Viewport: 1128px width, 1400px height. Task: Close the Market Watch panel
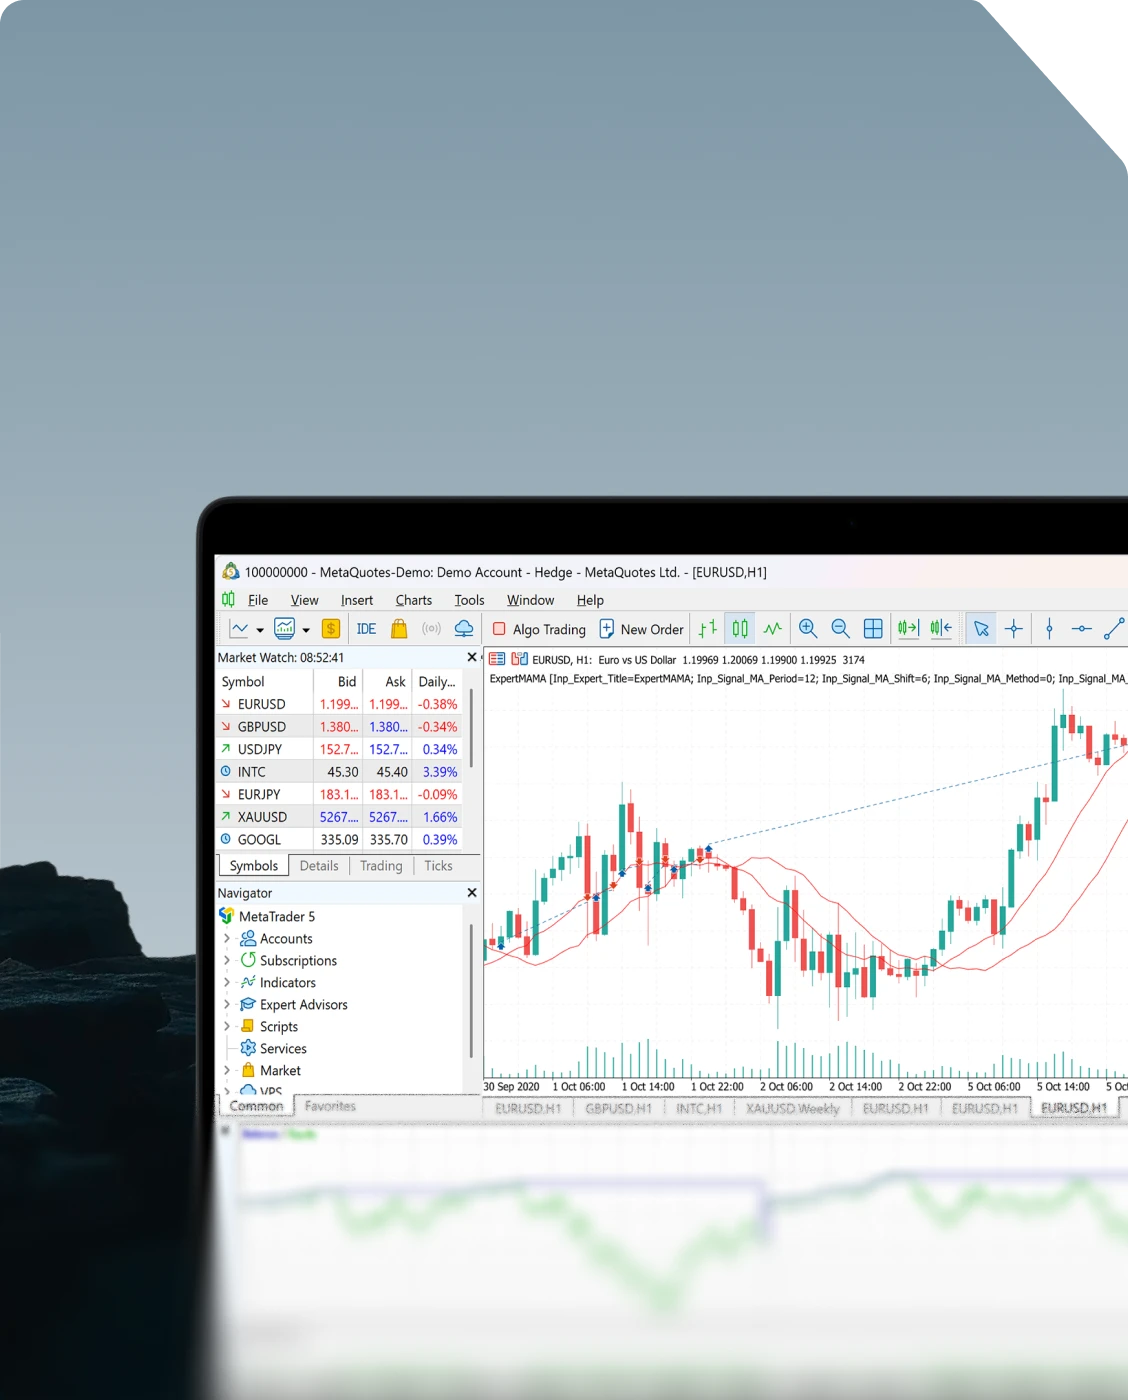pyautogui.click(x=472, y=657)
